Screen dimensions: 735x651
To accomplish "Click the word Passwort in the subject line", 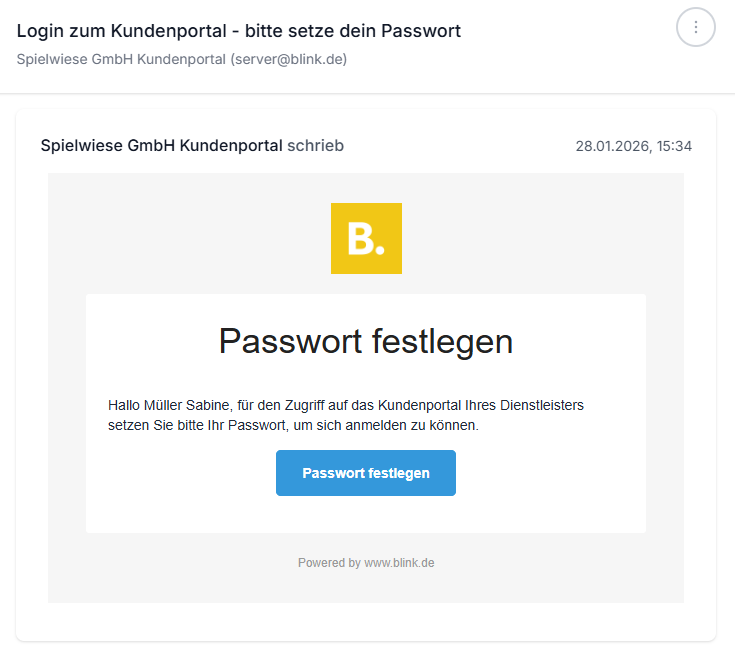I will click(421, 31).
